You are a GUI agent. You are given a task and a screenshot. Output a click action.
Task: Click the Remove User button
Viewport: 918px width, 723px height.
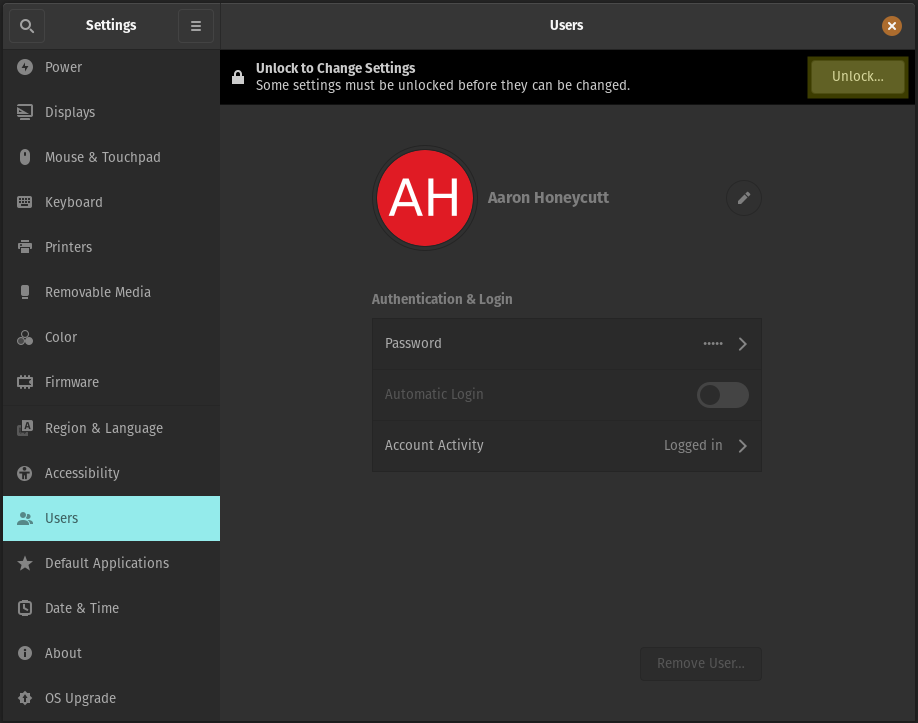click(x=700, y=663)
